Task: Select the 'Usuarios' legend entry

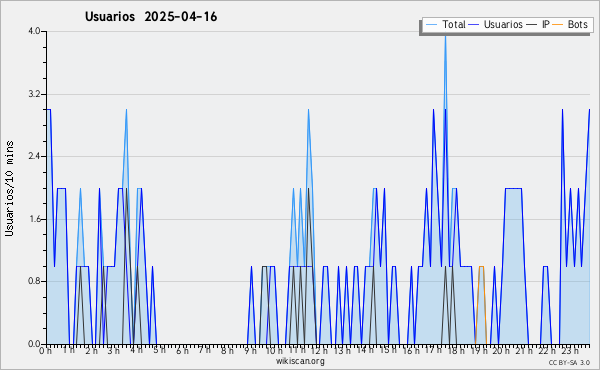Action: coord(496,24)
